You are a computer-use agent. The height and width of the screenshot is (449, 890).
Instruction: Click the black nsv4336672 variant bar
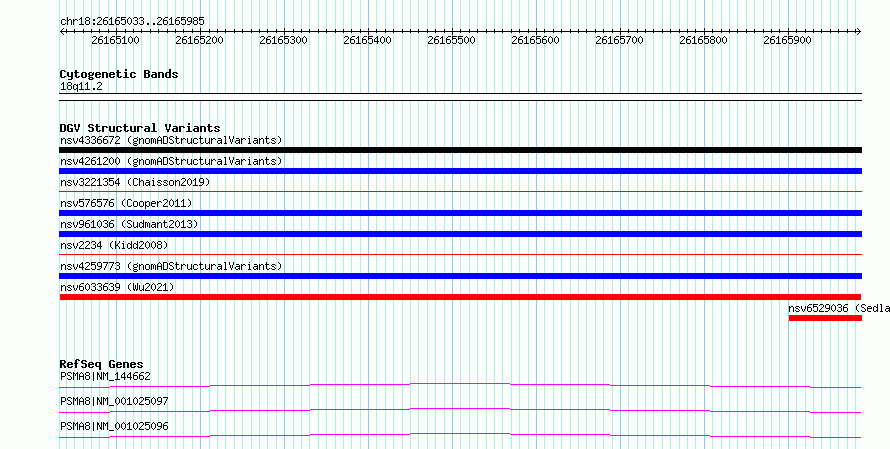(x=460, y=150)
